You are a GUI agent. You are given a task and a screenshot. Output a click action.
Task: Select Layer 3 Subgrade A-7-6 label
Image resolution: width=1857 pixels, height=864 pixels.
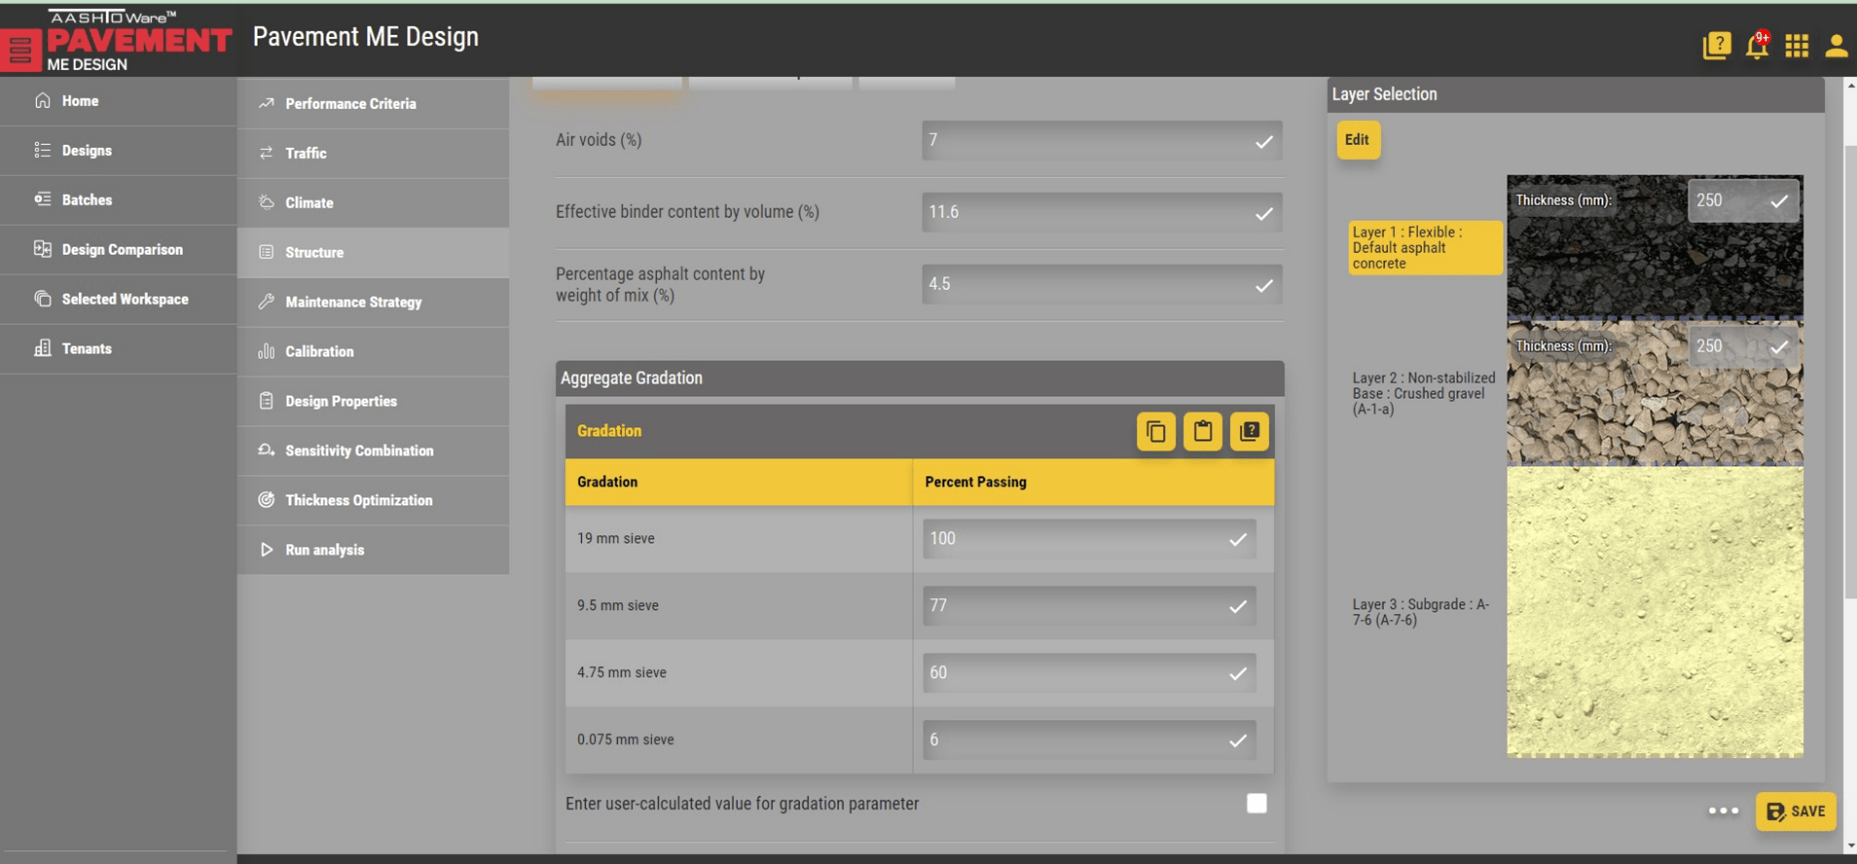1421,612
